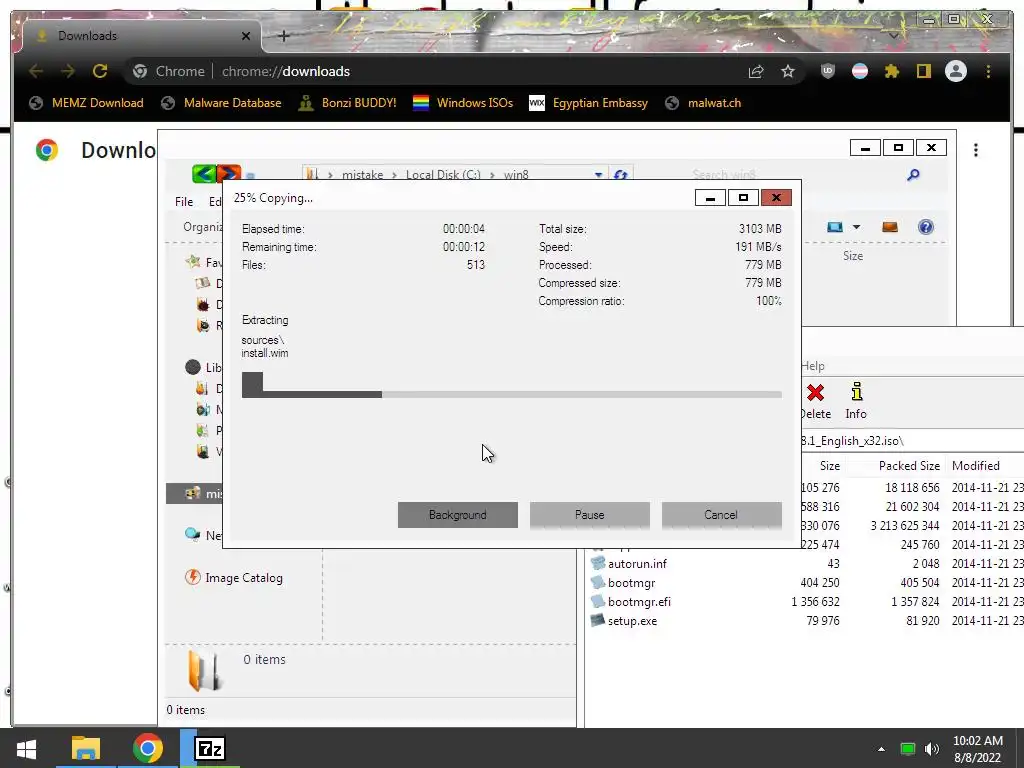Screen dimensions: 1024x768
Task: Click the Background button in copy dialog
Action: point(458,515)
